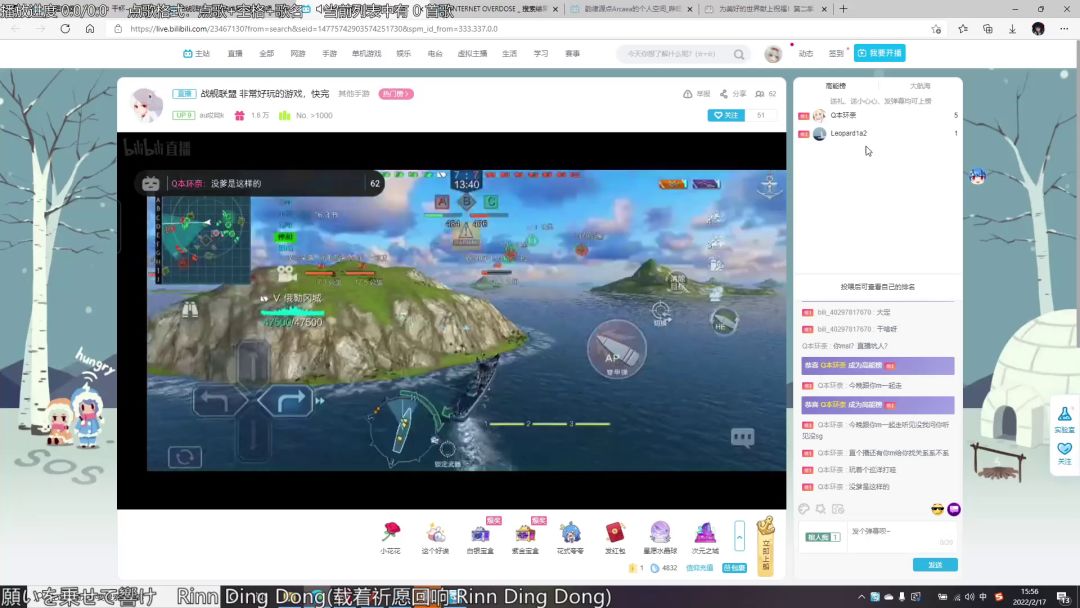Click the purple chat icon above input
Image resolution: width=1080 pixels, height=608 pixels.
tap(954, 510)
